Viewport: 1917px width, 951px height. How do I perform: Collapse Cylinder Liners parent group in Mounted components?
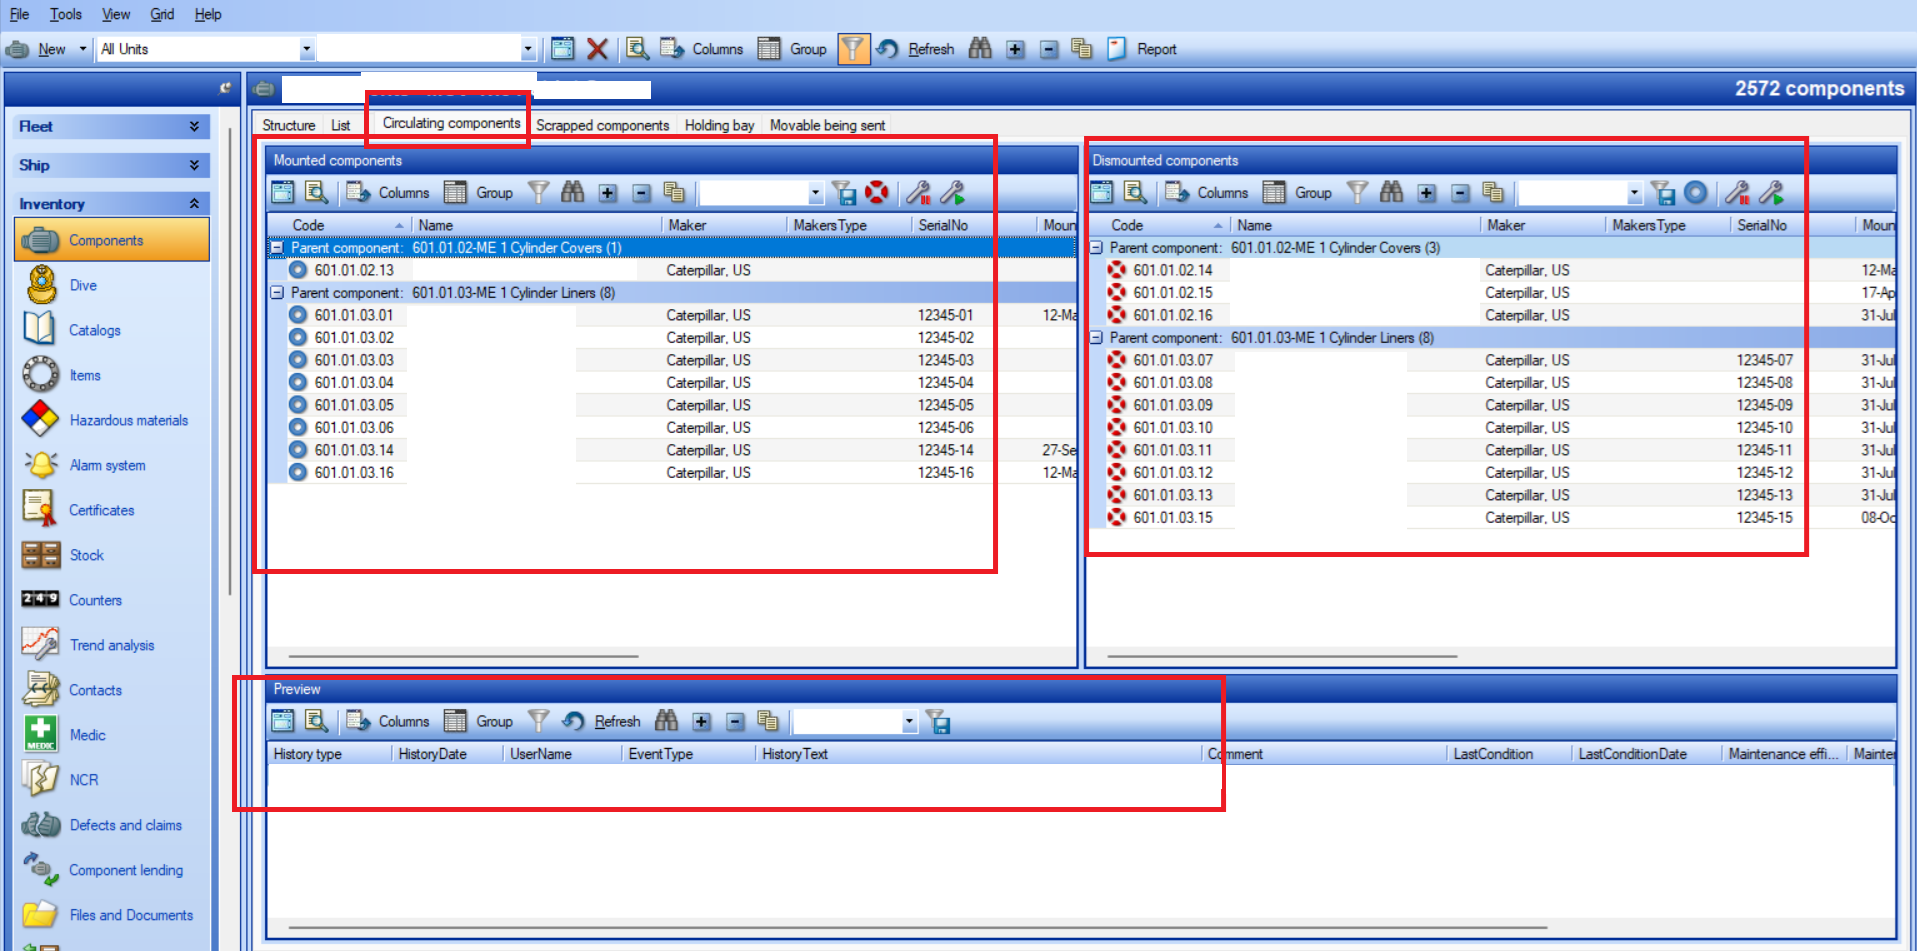pyautogui.click(x=277, y=293)
